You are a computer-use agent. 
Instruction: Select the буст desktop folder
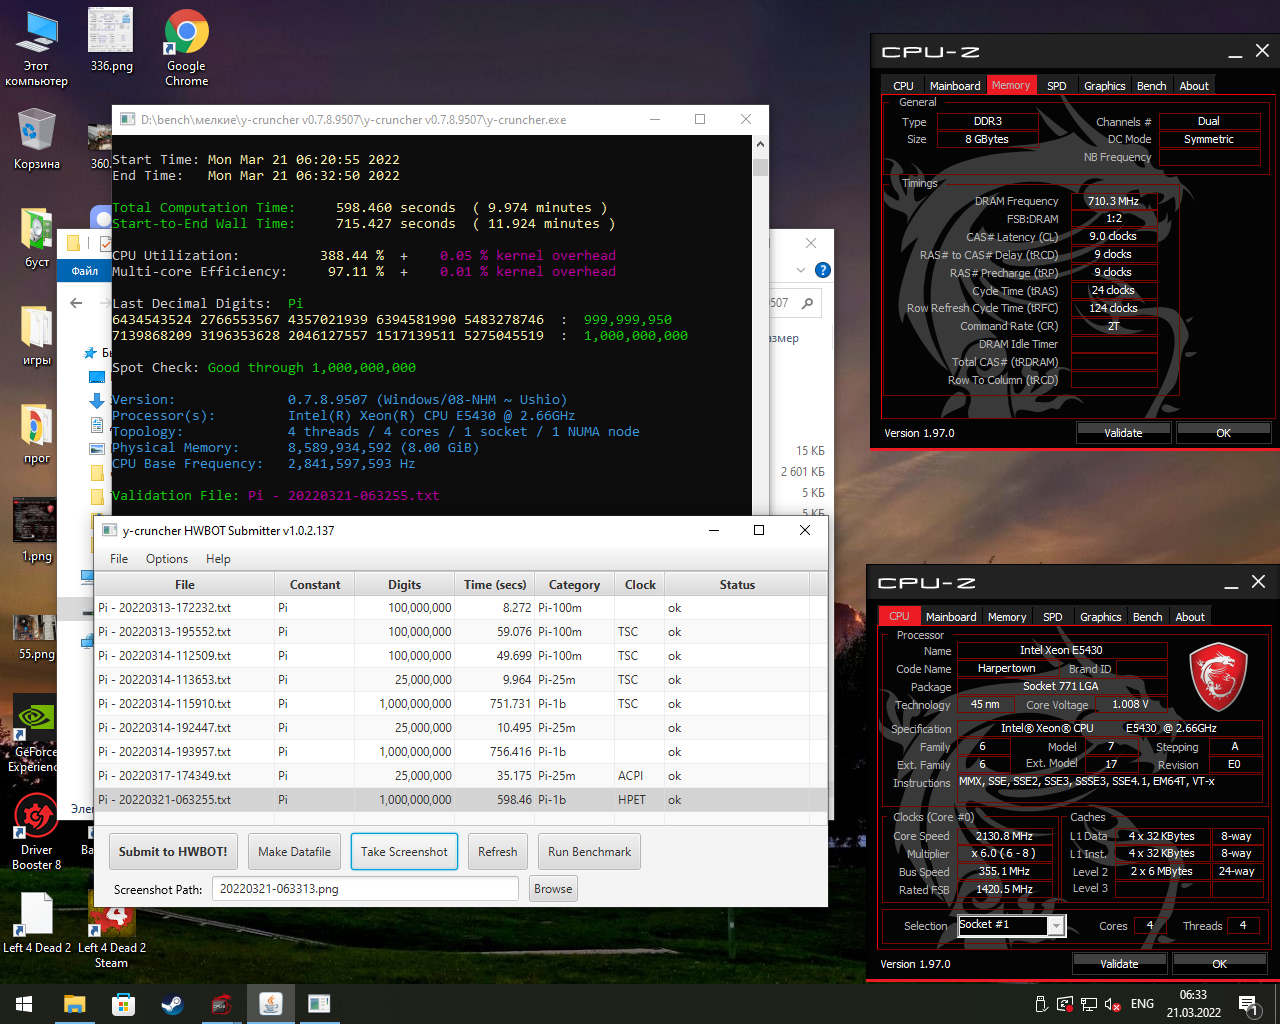pyautogui.click(x=37, y=238)
